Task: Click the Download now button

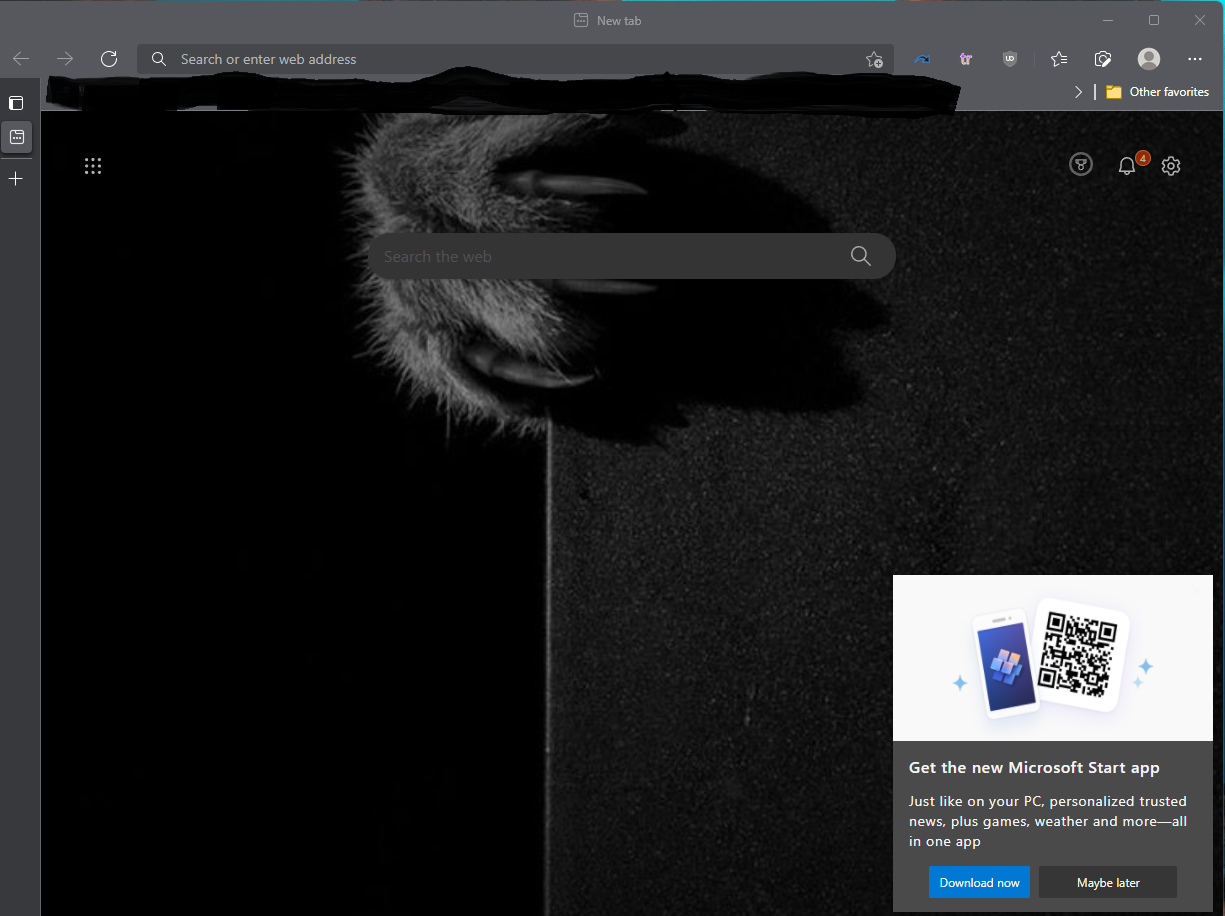Action: tap(979, 882)
